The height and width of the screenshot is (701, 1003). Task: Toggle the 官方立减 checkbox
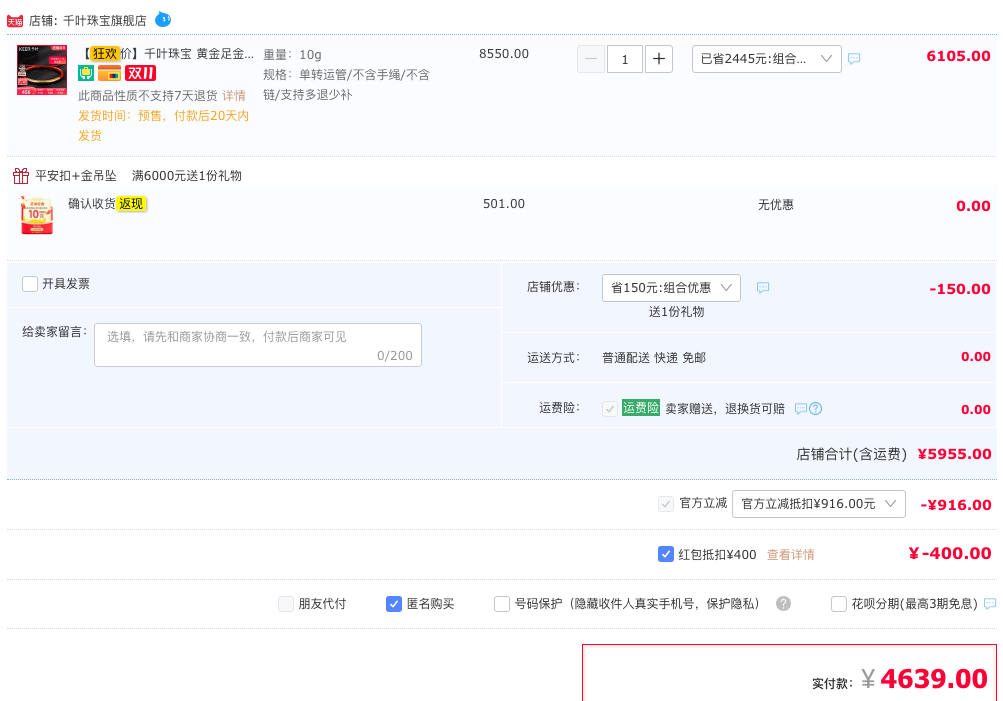click(666, 504)
